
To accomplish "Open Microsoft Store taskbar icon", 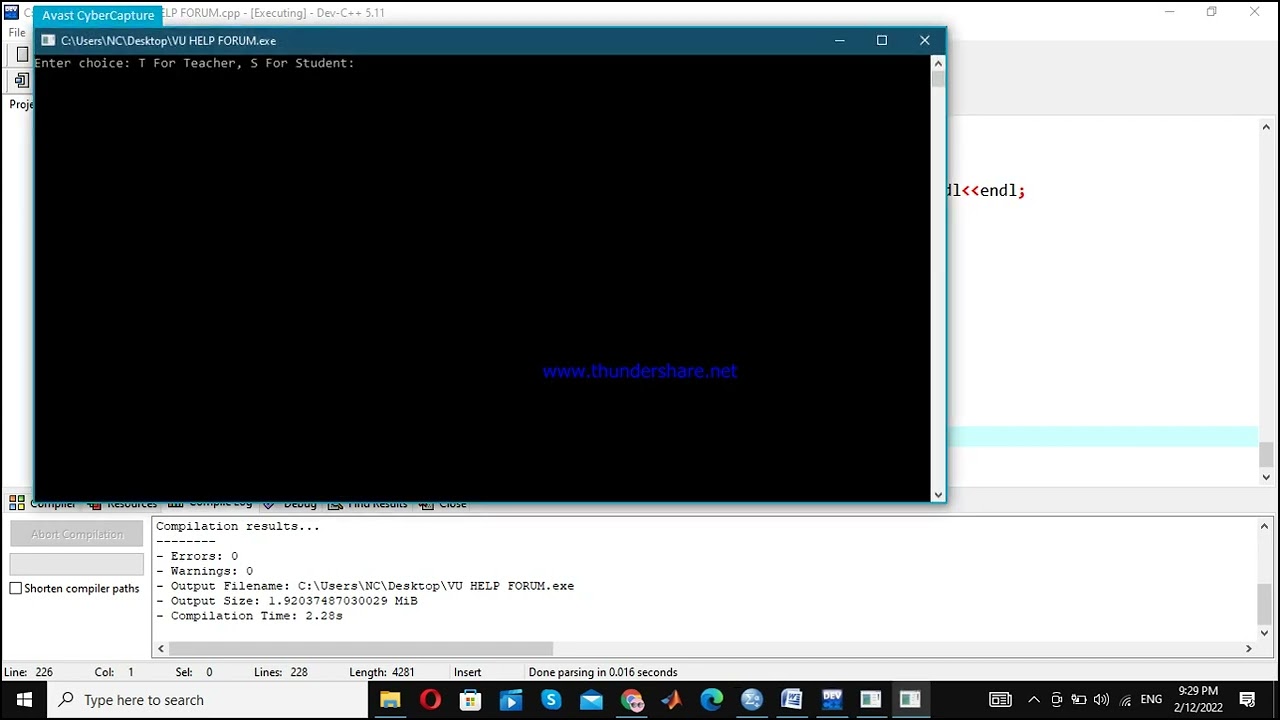I will [x=470, y=700].
